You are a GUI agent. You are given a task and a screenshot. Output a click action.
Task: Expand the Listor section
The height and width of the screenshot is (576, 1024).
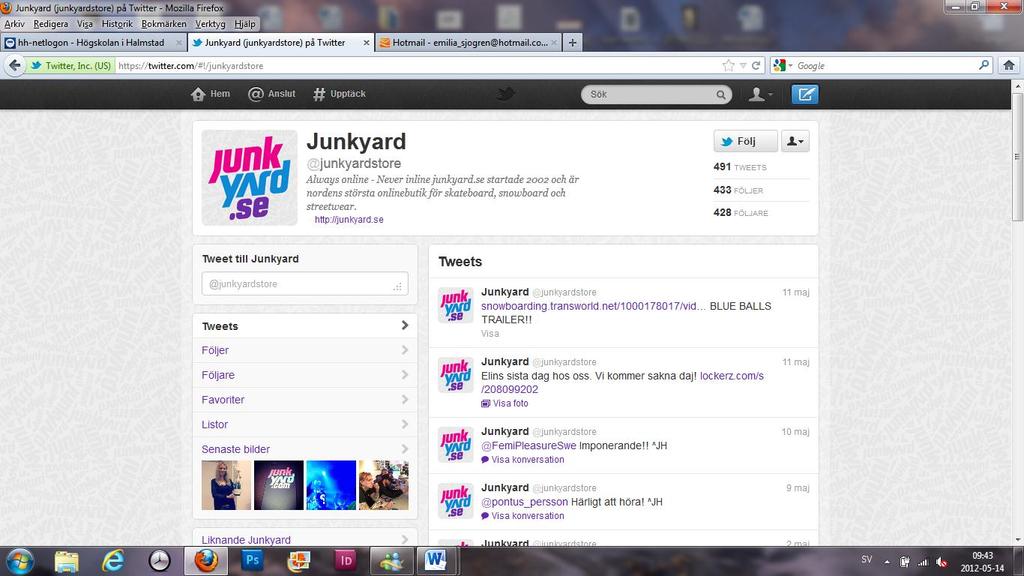click(305, 424)
